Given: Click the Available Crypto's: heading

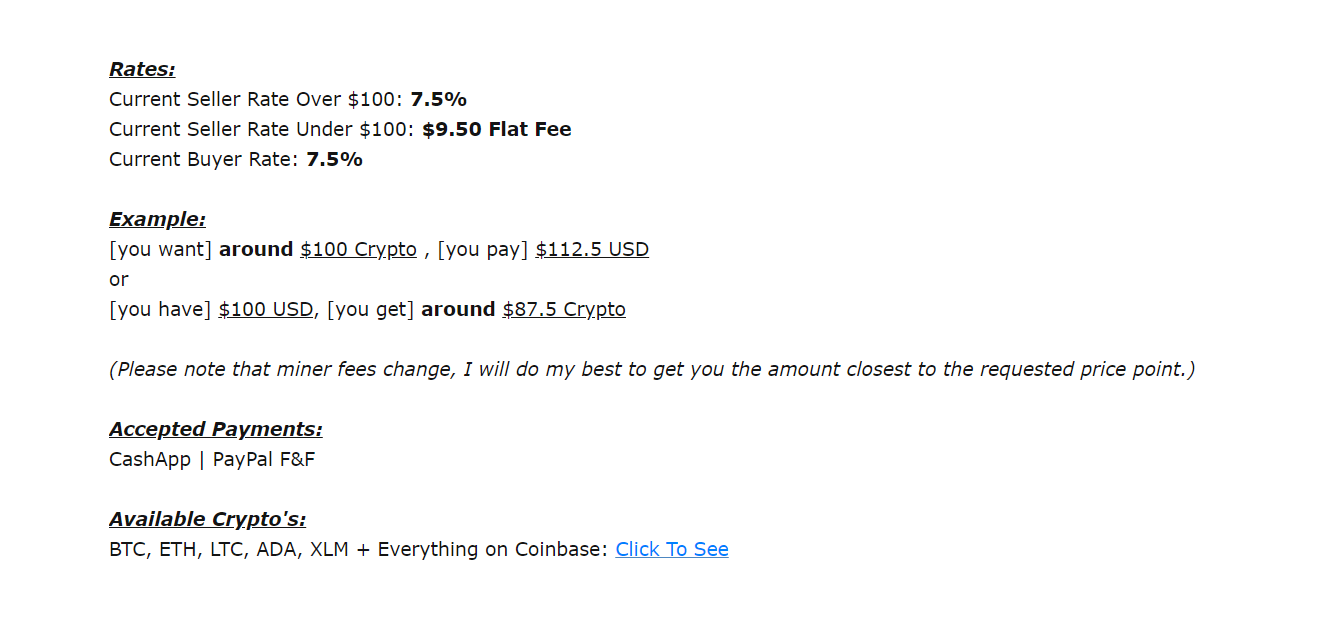Looking at the screenshot, I should point(208,519).
